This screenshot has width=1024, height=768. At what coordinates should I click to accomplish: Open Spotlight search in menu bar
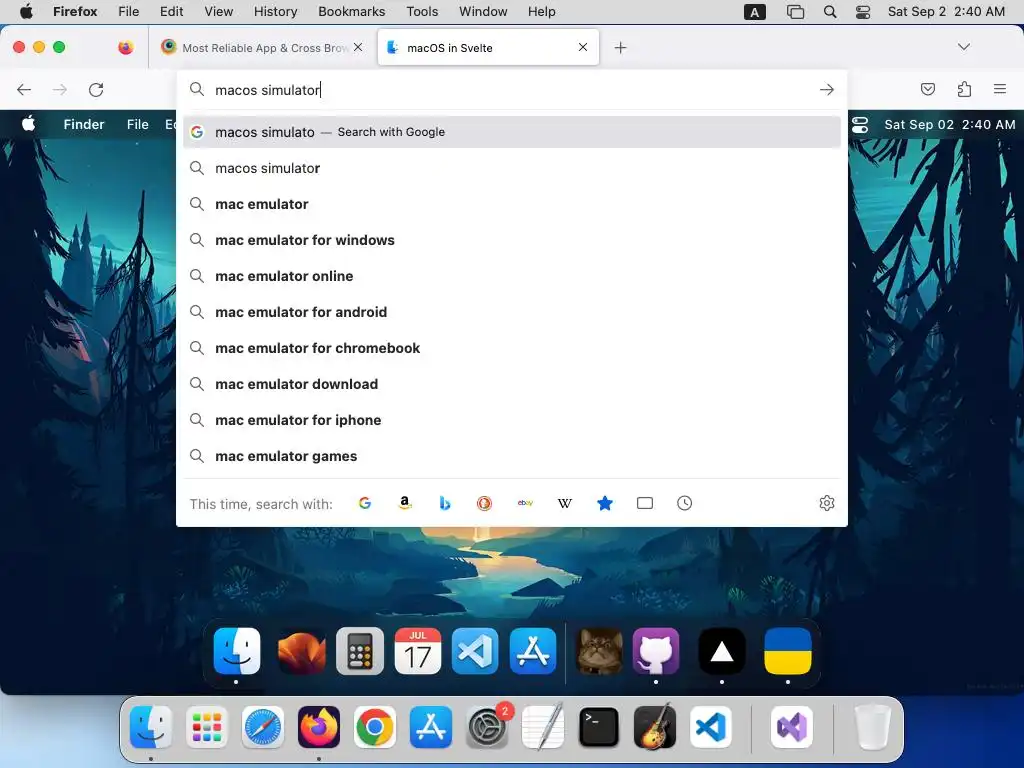click(x=829, y=12)
